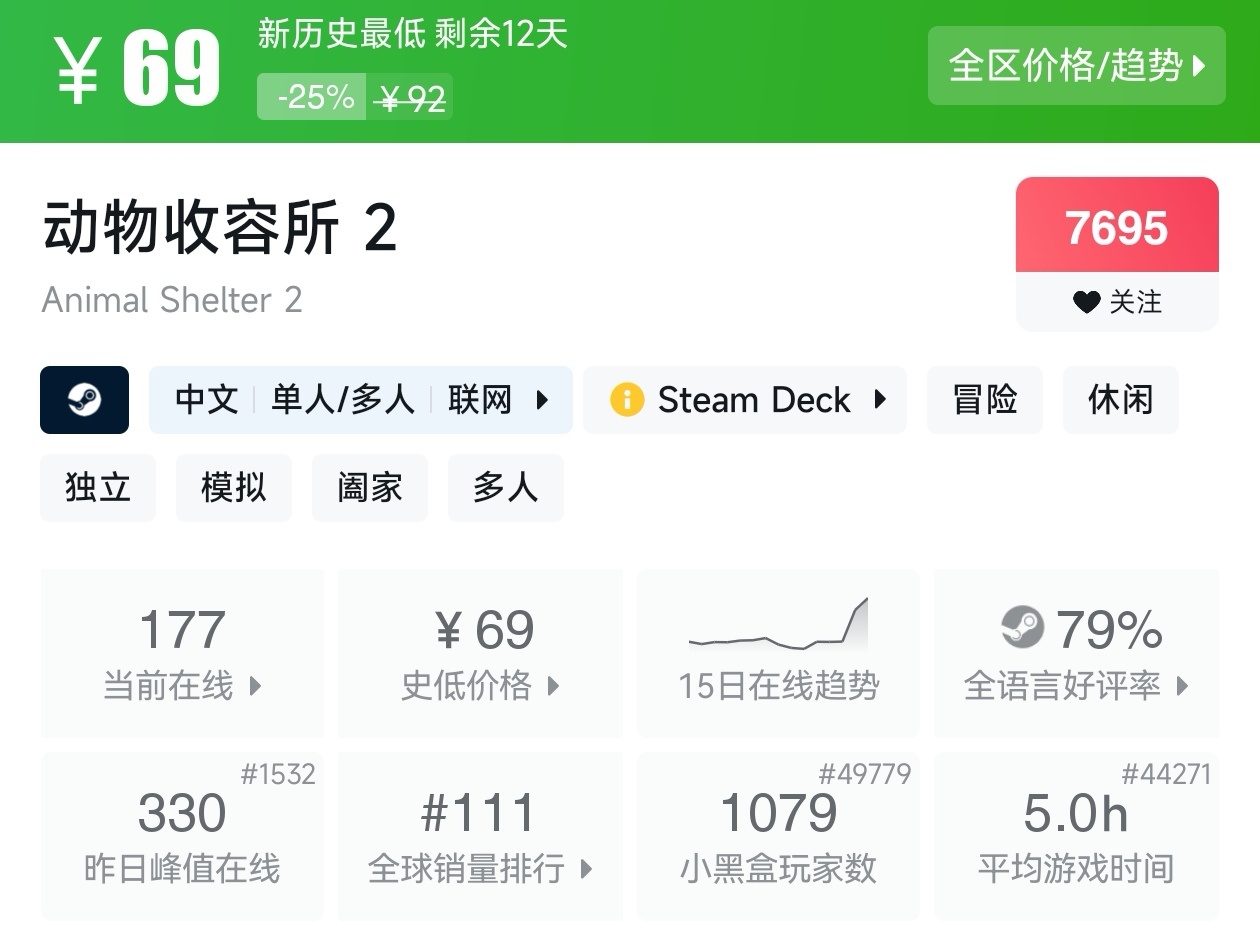This screenshot has width=1260, height=928.
Task: Click the heart icon to follow
Action: click(1086, 302)
